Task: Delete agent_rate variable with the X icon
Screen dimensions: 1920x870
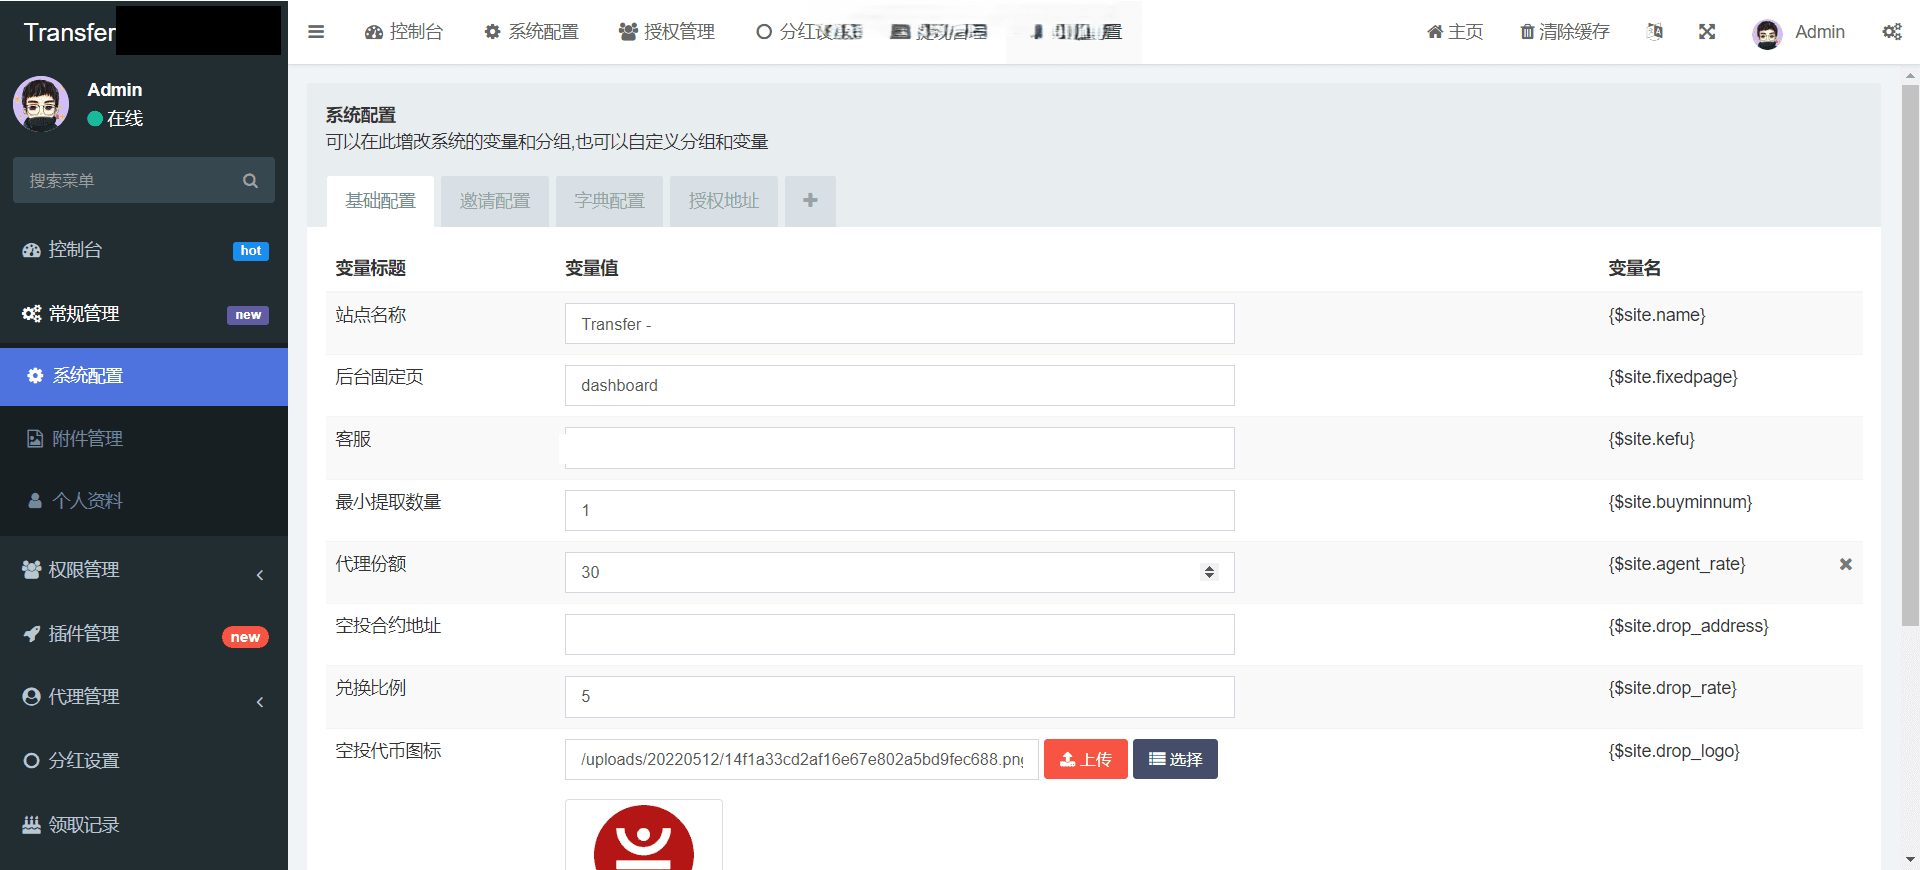Action: click(x=1845, y=564)
